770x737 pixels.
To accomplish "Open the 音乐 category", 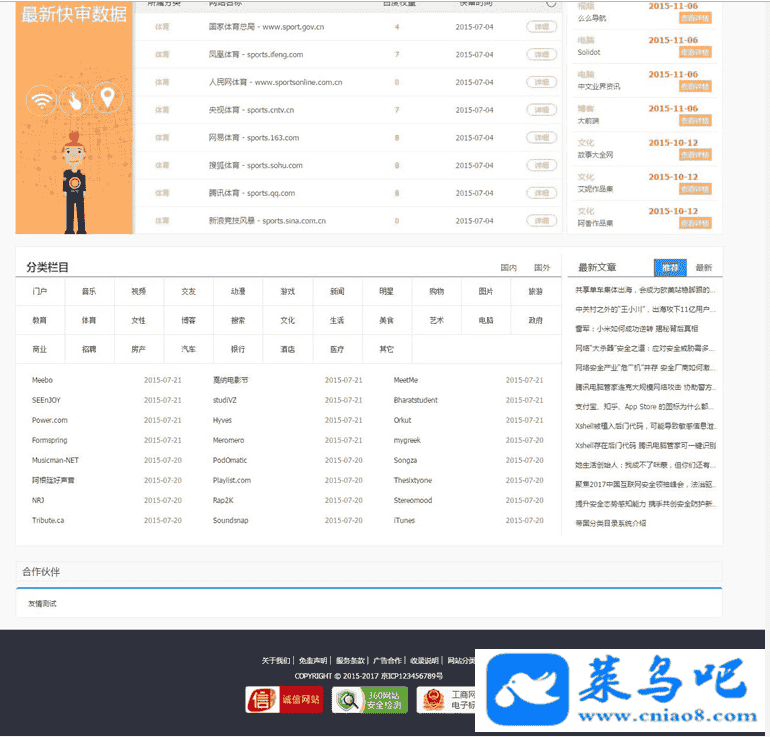I will (x=89, y=291).
